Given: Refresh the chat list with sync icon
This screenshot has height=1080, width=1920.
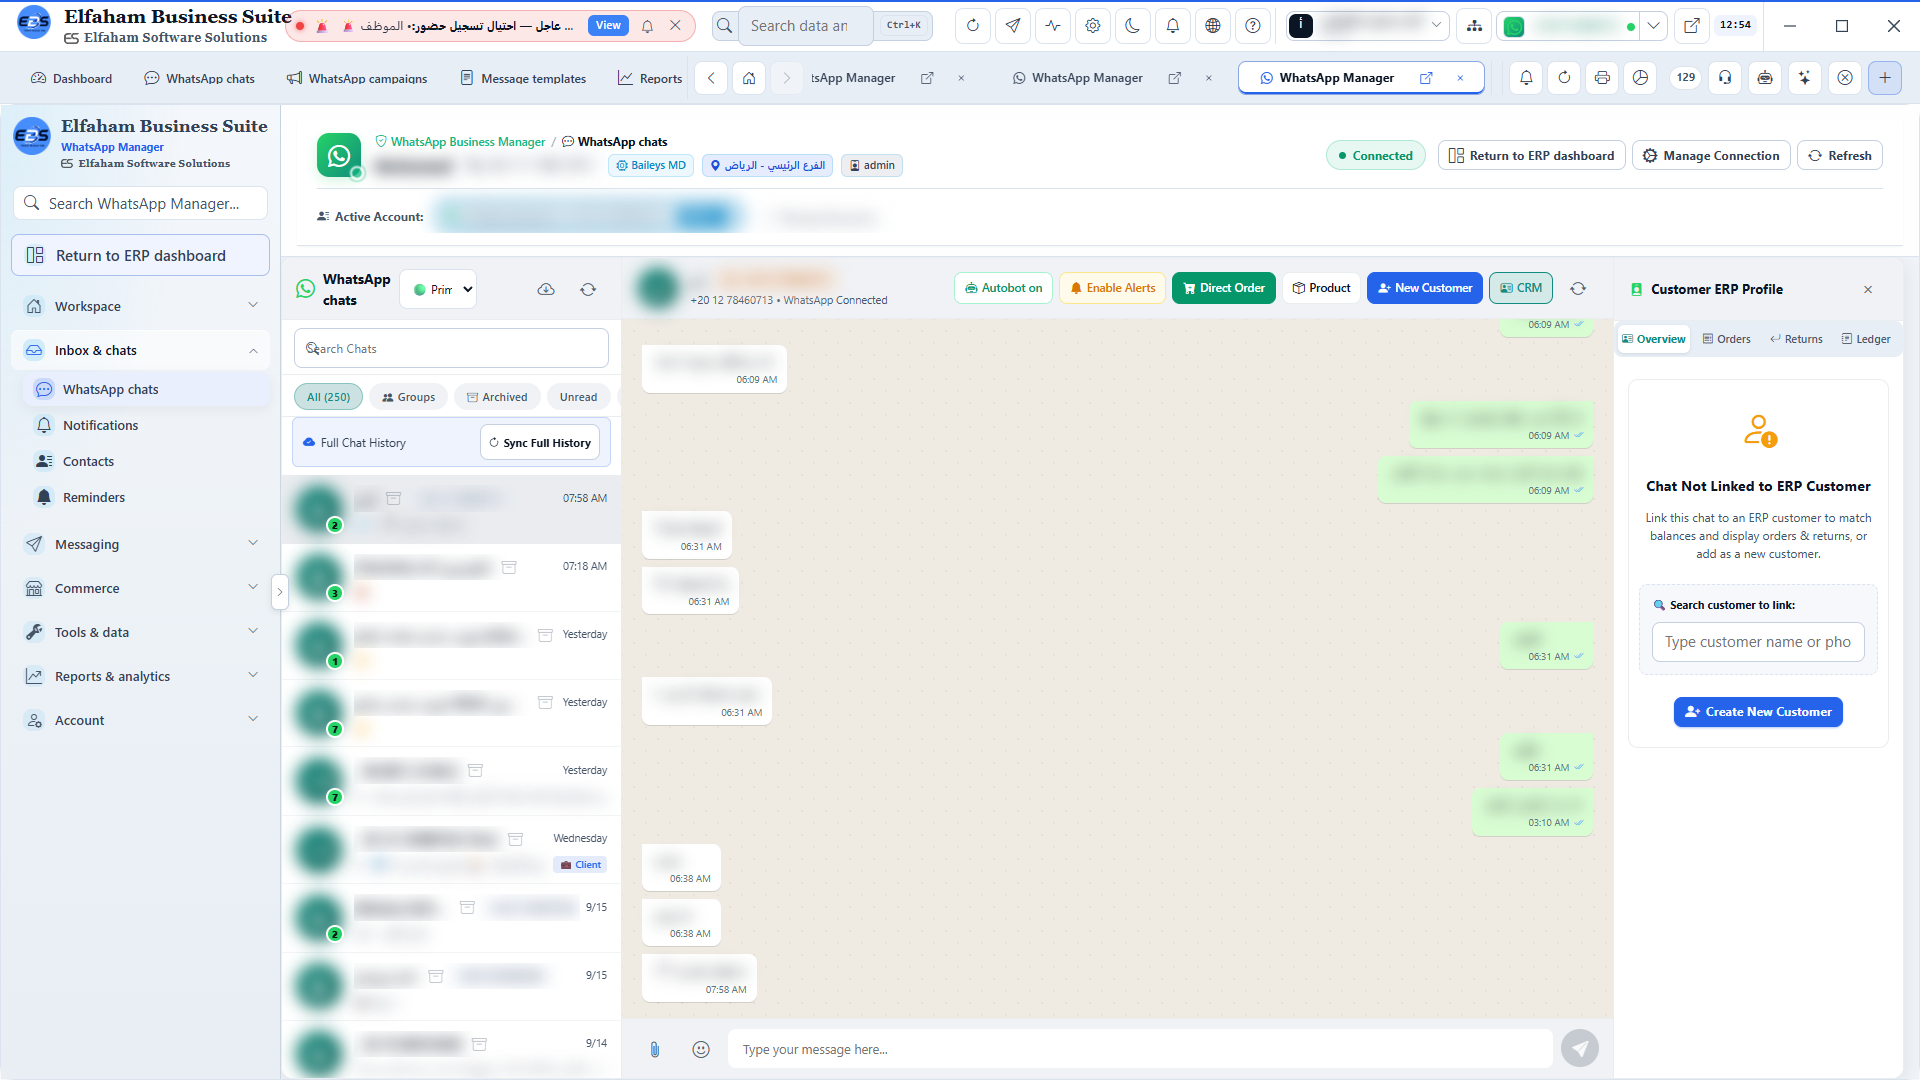Looking at the screenshot, I should 588,290.
